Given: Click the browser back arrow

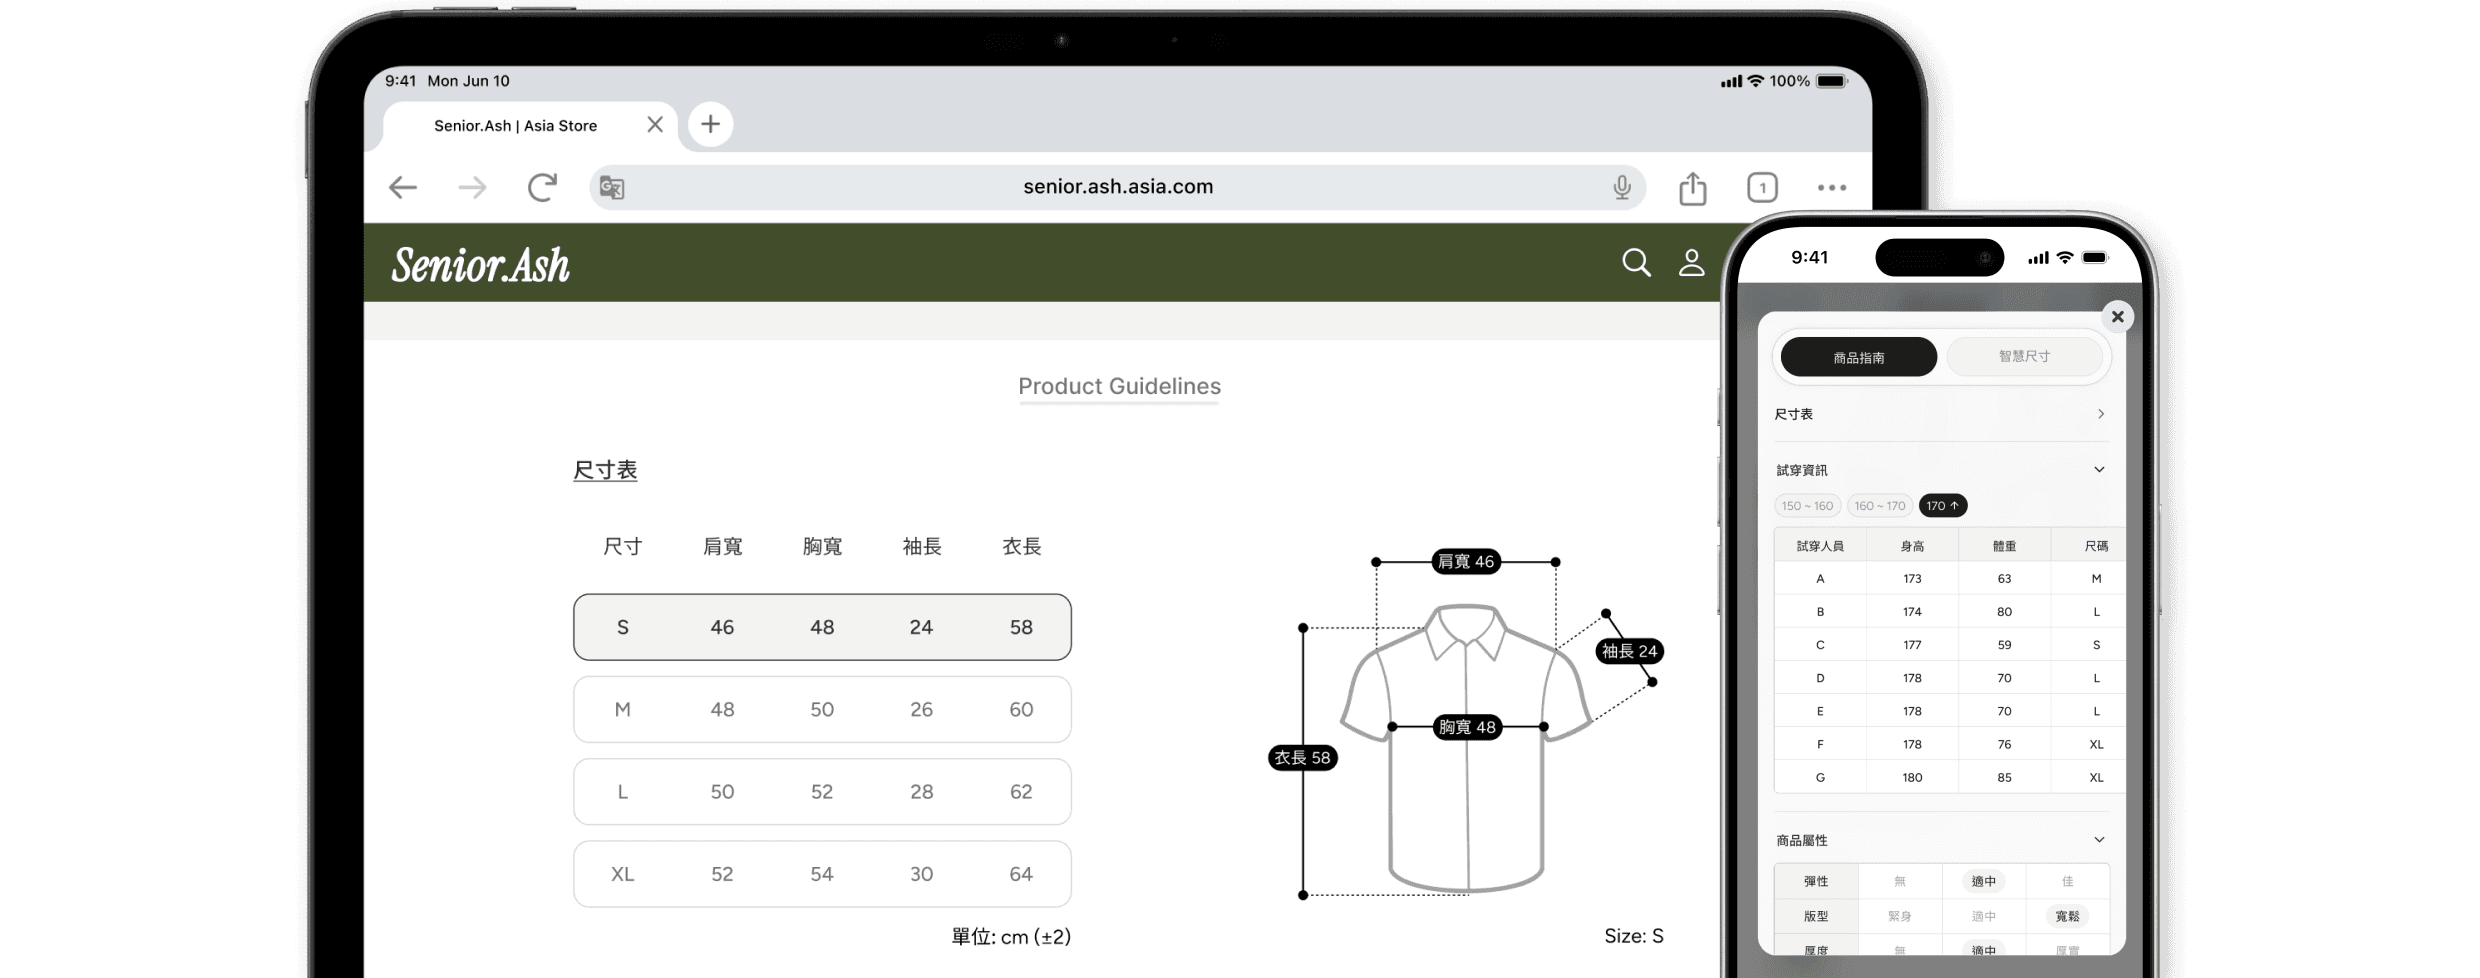Looking at the screenshot, I should pyautogui.click(x=403, y=187).
